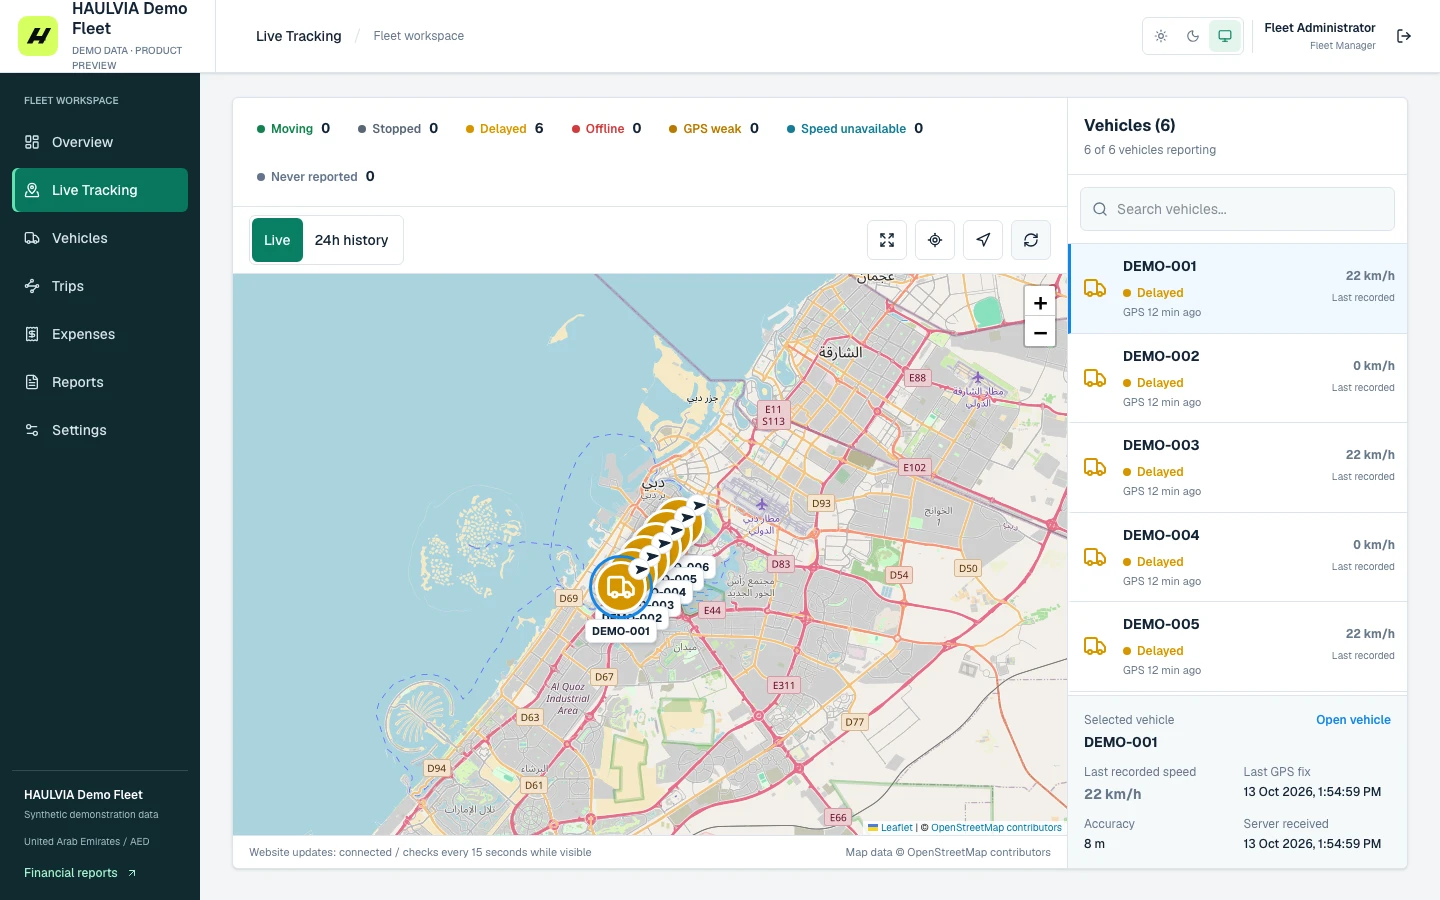
Task: Select DEMO-002 vehicle row
Action: pyautogui.click(x=1238, y=378)
